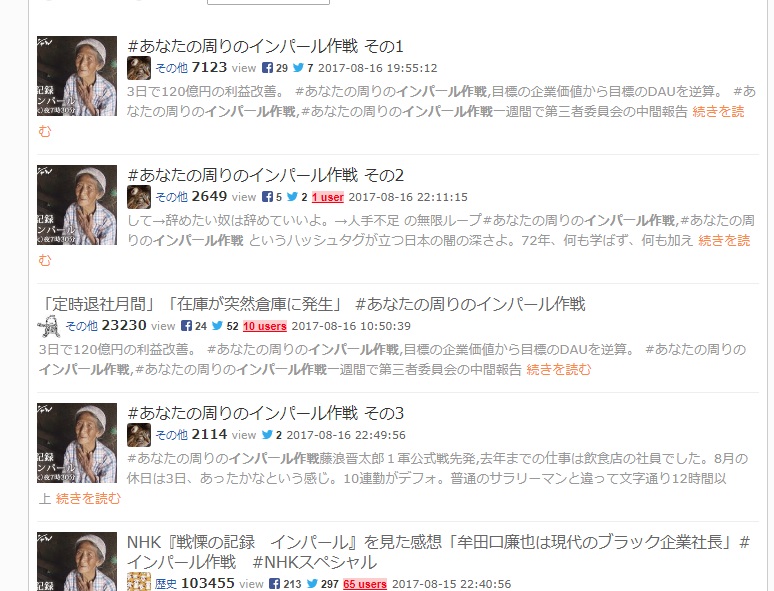774x591 pixels.
Task: Click Facebook icon on その2 entry
Action: (x=267, y=197)
